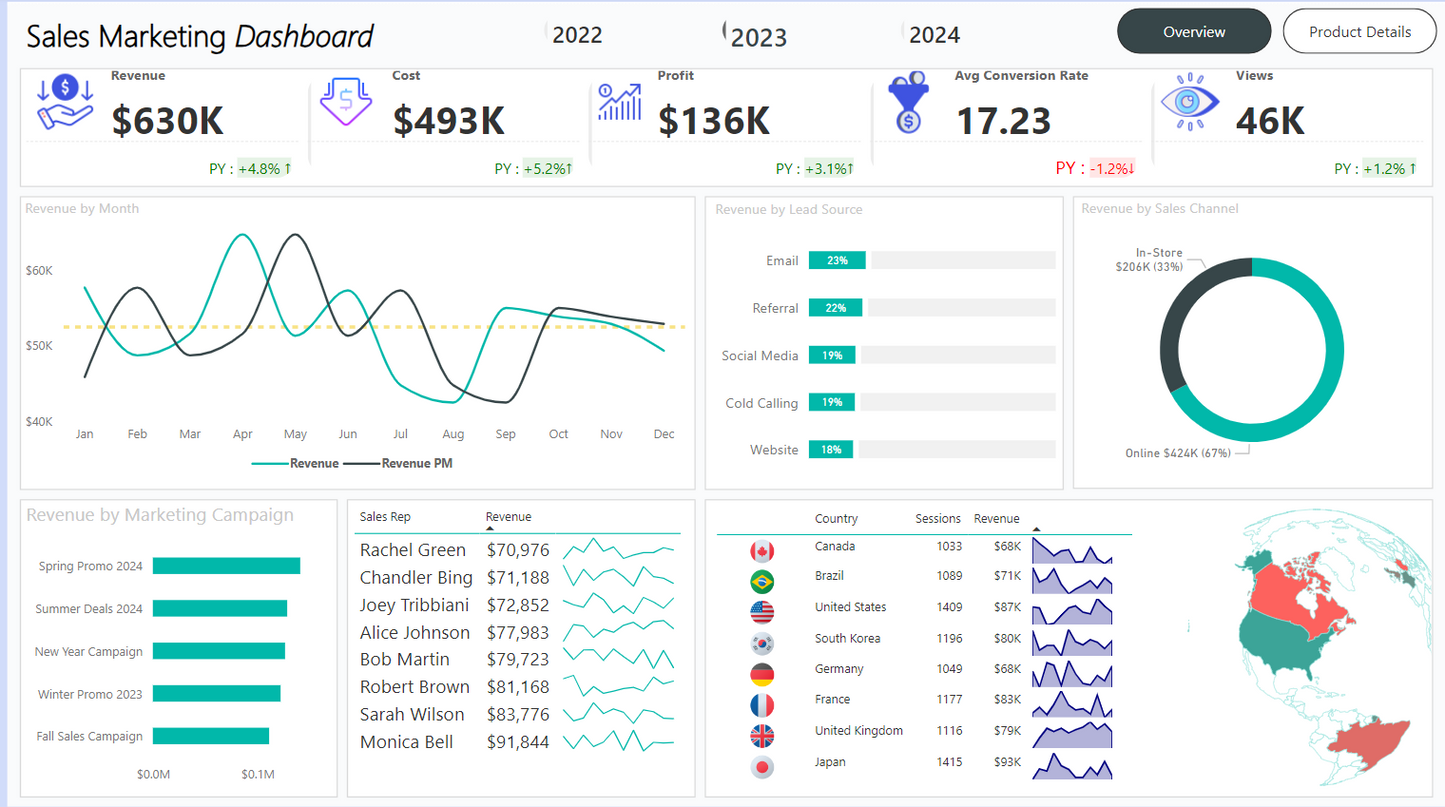Click the Revenue hand-with-coin icon
Image resolution: width=1445 pixels, height=807 pixels.
tap(65, 102)
